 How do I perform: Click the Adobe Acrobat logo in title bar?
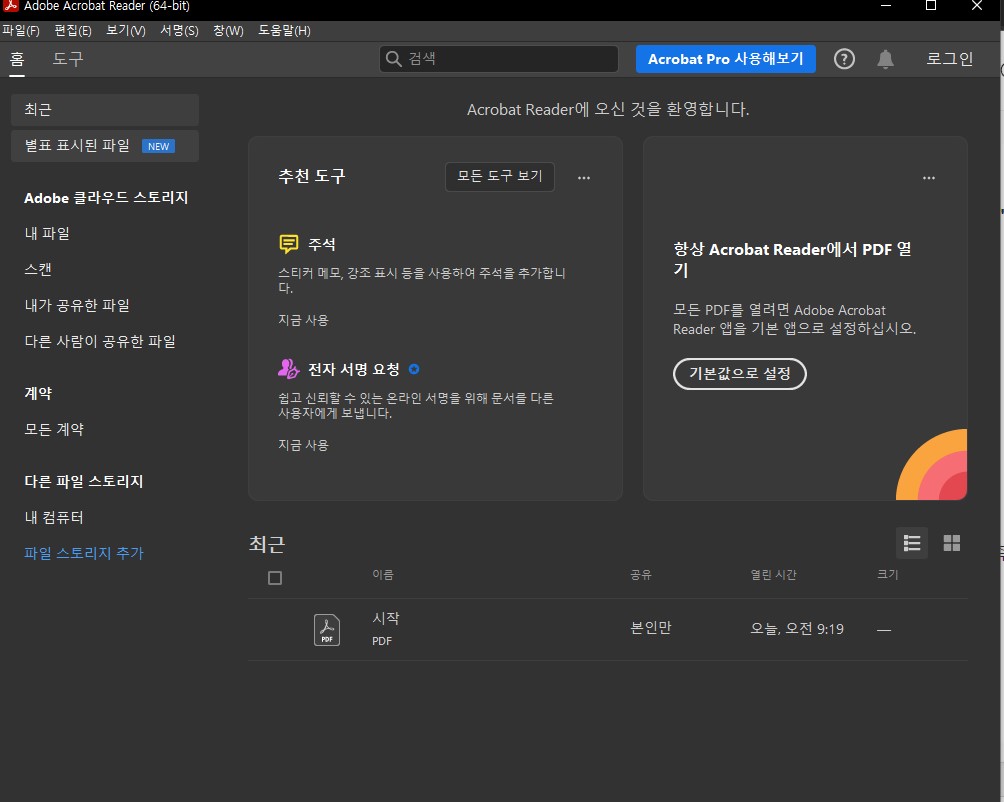tap(11, 6)
